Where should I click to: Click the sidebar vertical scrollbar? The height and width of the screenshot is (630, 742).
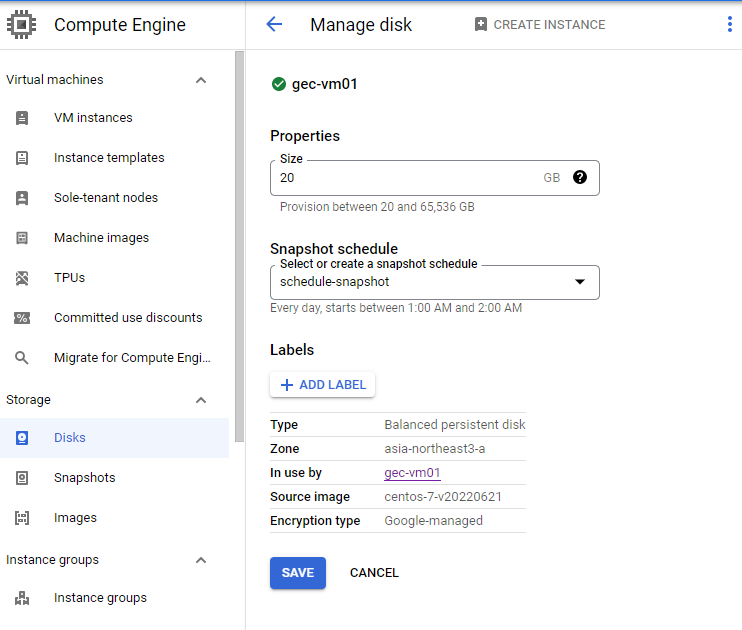(239, 246)
